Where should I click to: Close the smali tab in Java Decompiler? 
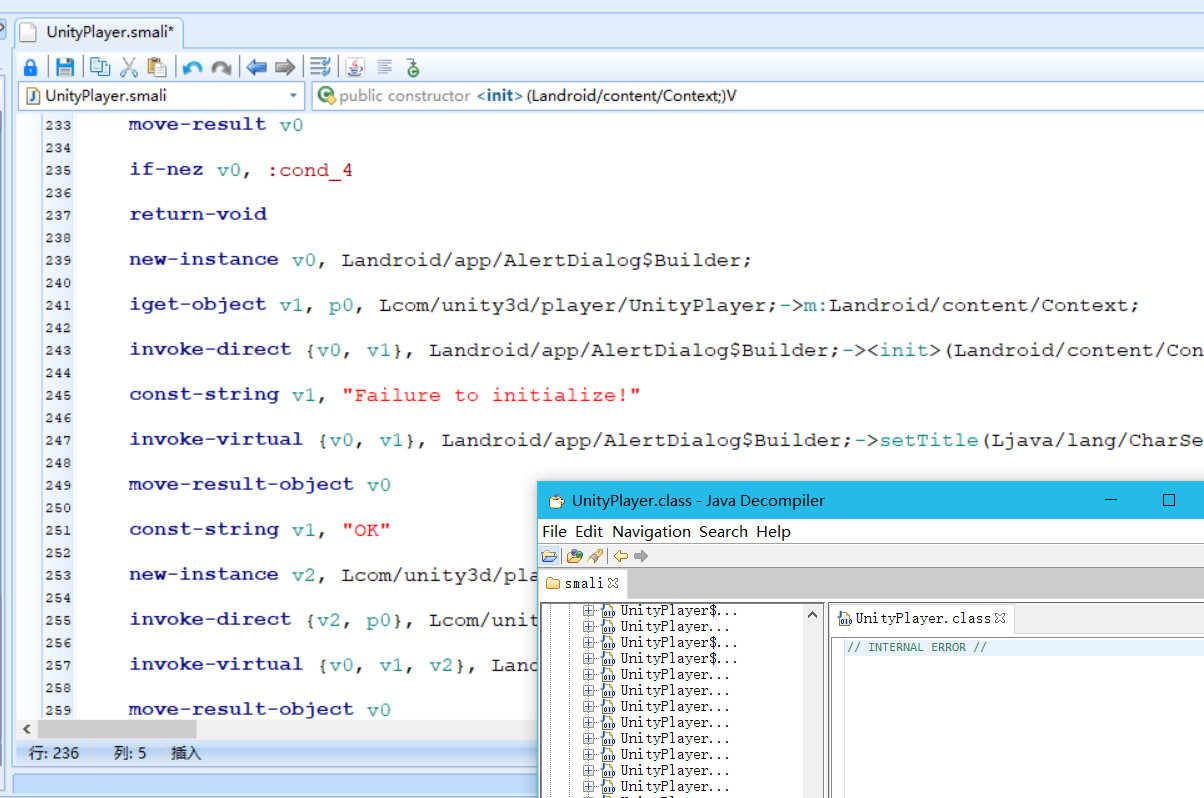[x=613, y=583]
